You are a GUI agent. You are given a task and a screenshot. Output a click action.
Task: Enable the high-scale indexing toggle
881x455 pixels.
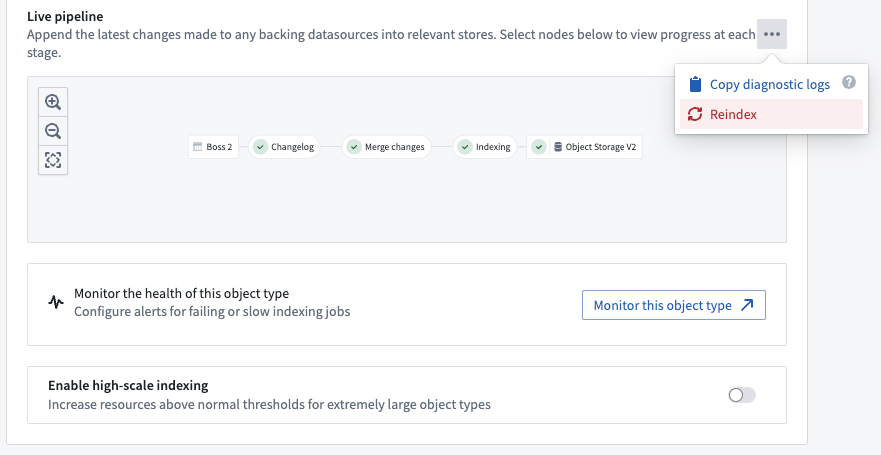pyautogui.click(x=742, y=395)
